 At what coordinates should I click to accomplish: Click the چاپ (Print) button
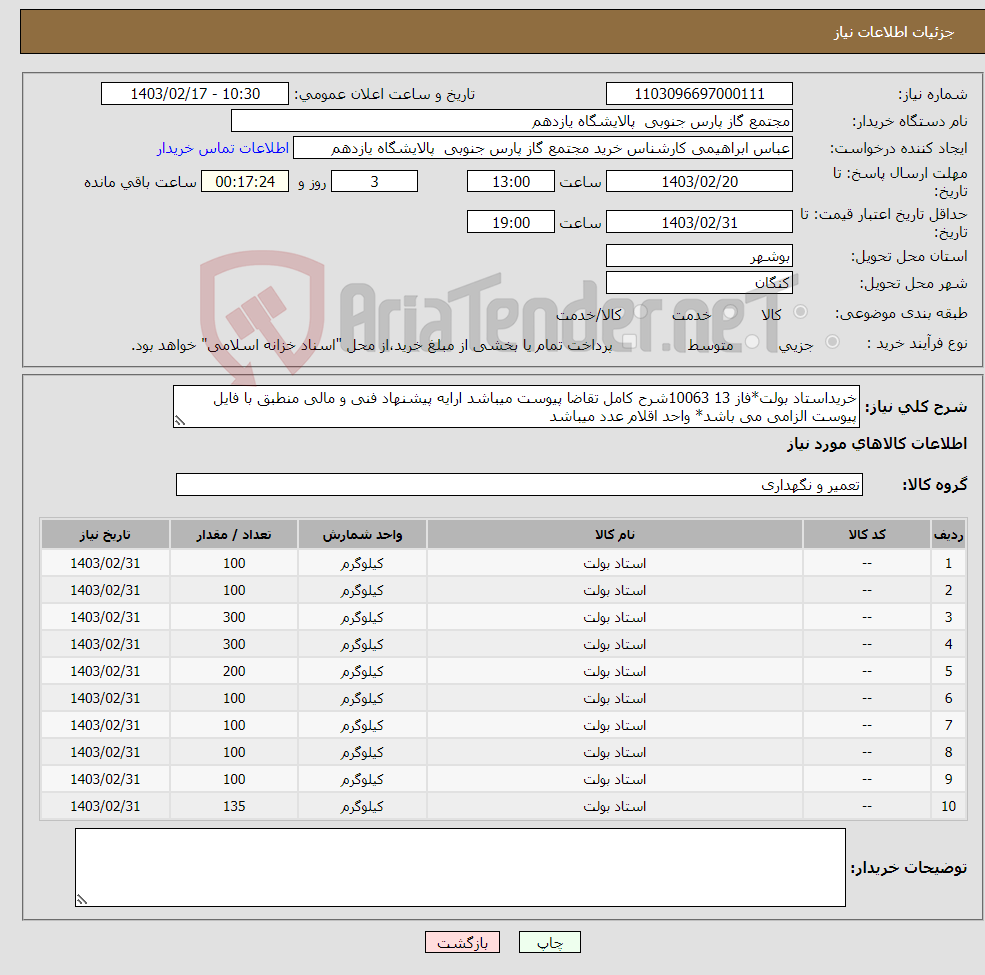[x=550, y=942]
